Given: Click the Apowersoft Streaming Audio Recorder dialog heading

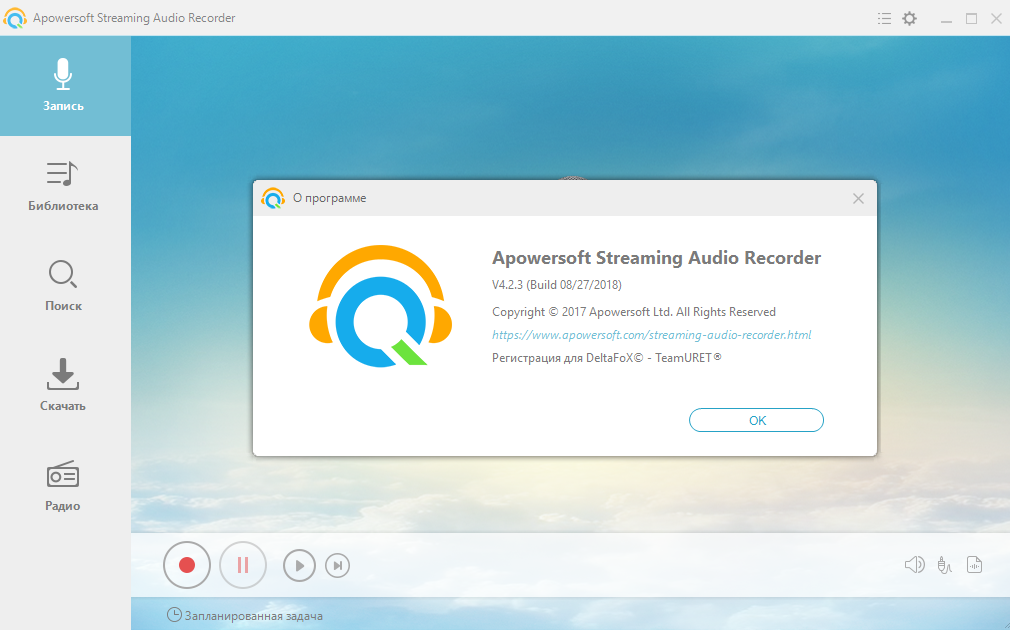Looking at the screenshot, I should tap(656, 258).
